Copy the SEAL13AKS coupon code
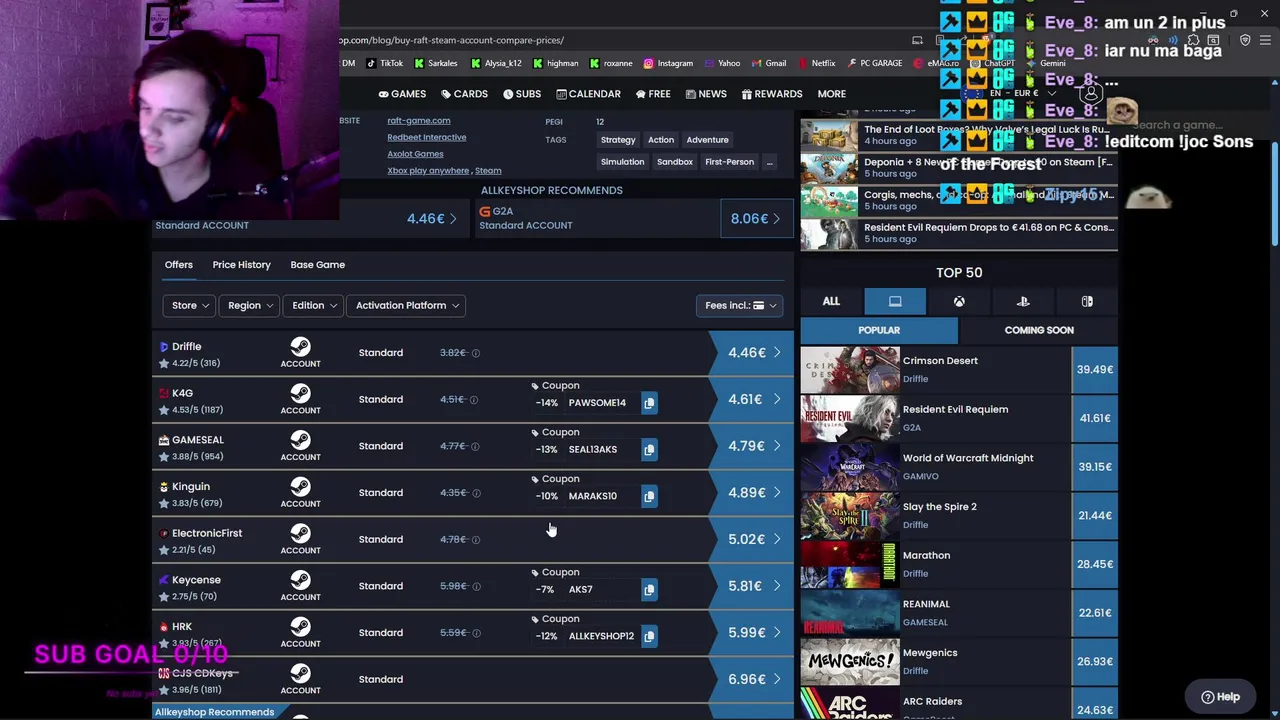The height and width of the screenshot is (720, 1280). 649,450
